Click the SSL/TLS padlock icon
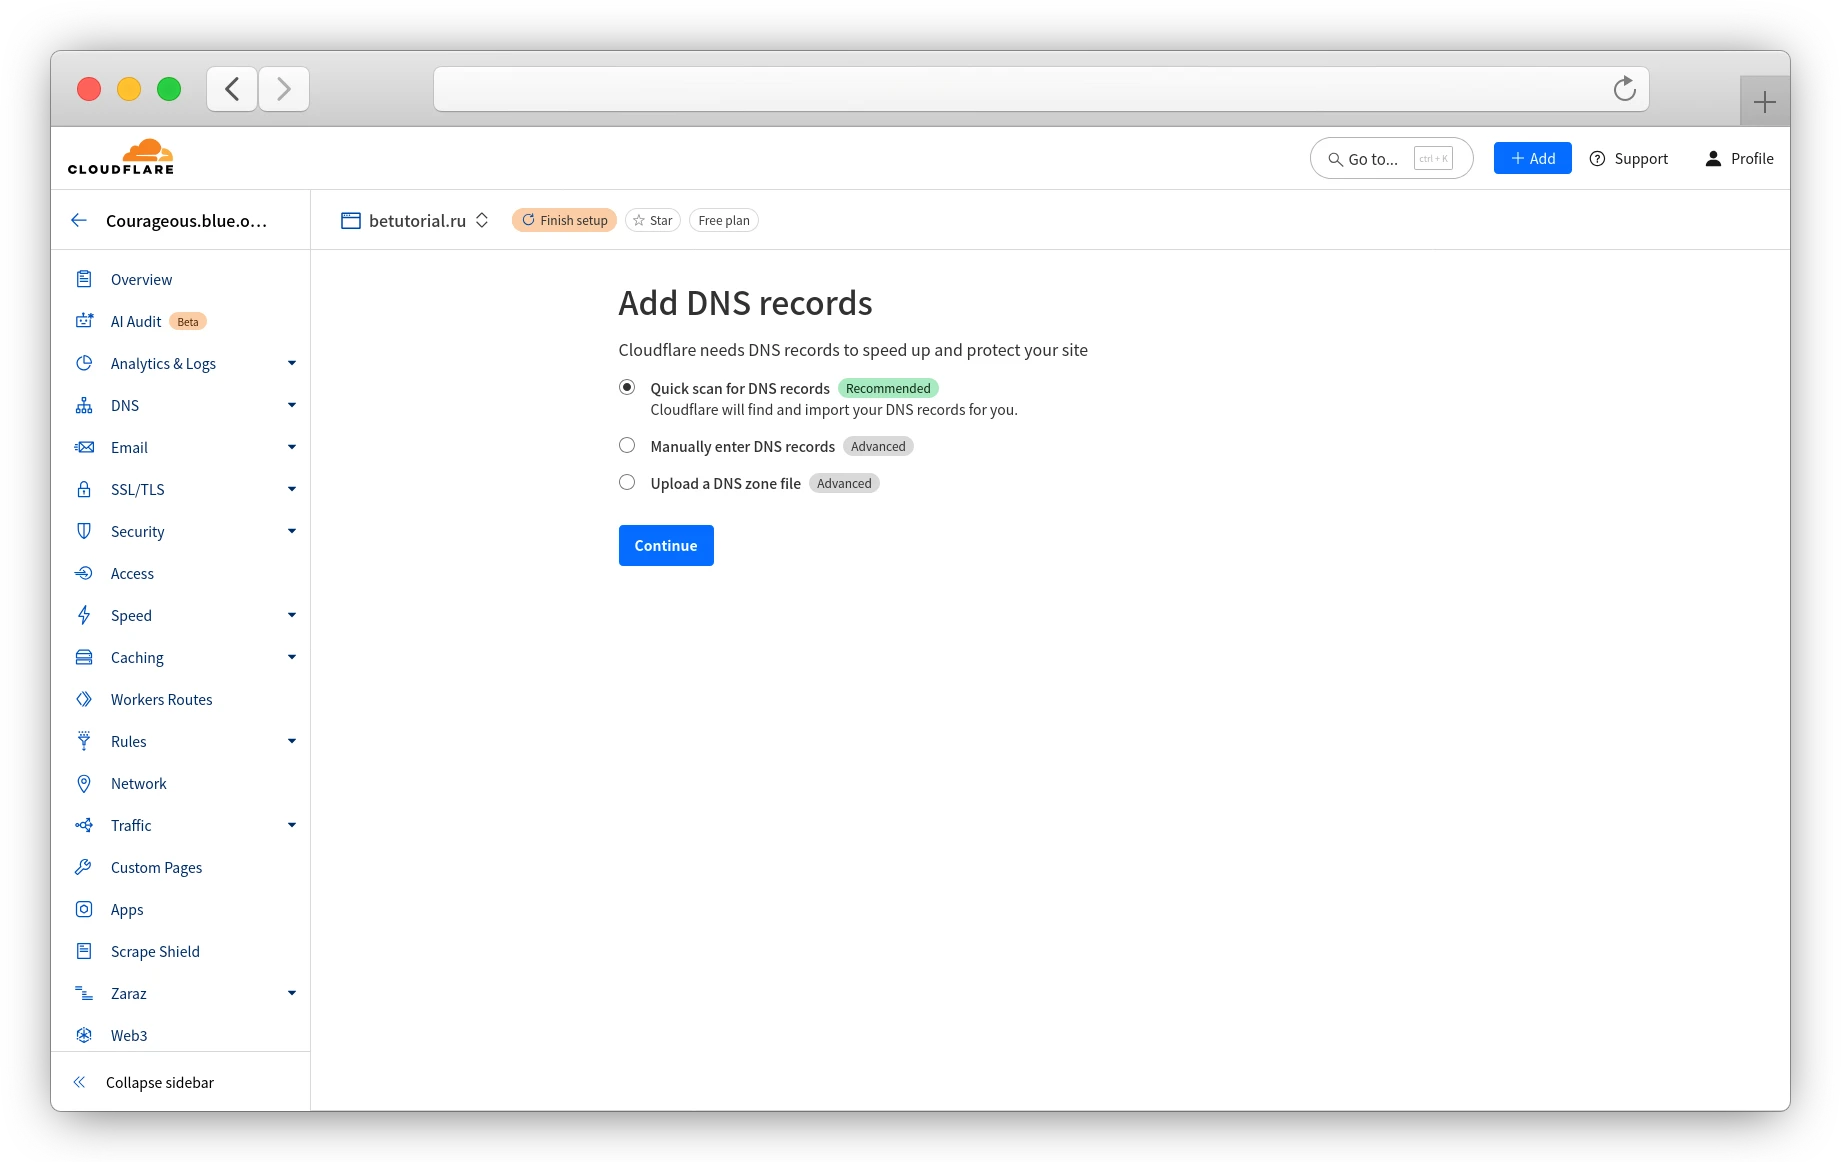The width and height of the screenshot is (1841, 1162). point(85,489)
